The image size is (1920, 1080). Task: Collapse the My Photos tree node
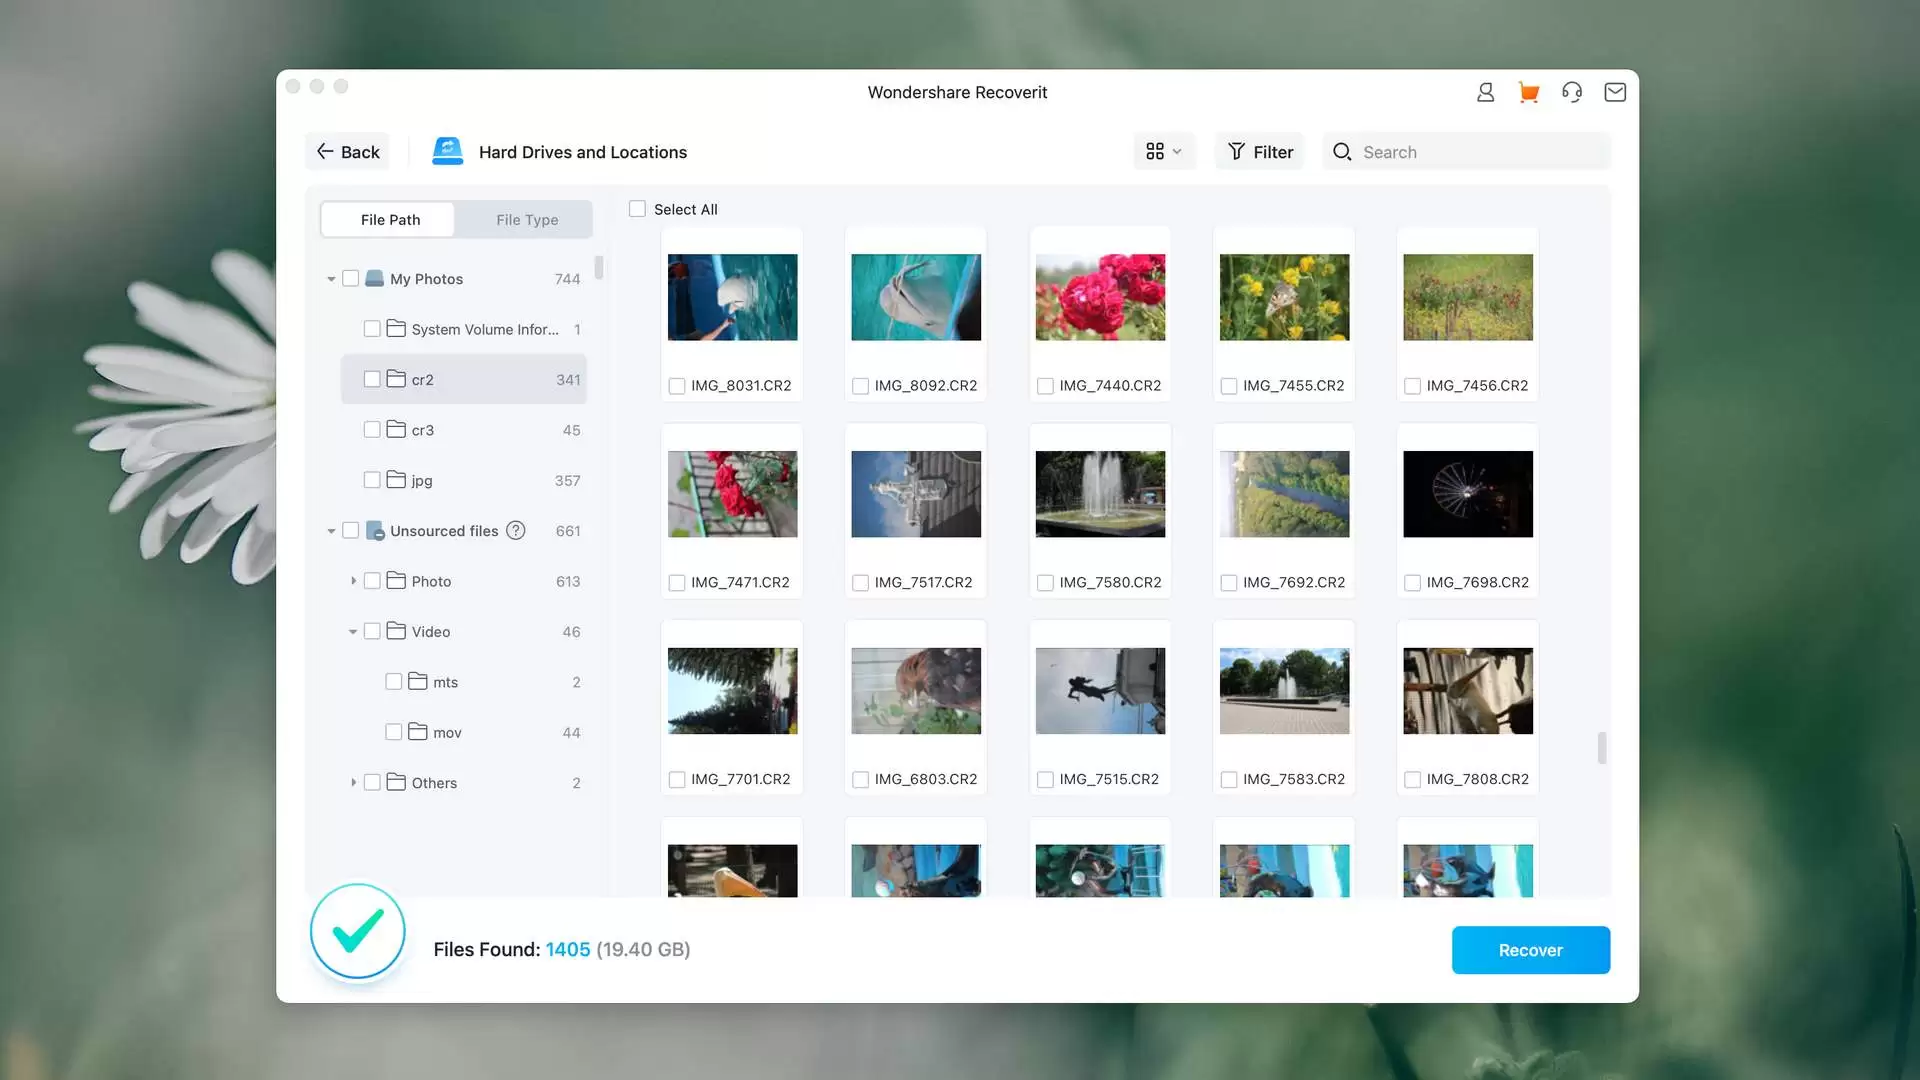331,279
